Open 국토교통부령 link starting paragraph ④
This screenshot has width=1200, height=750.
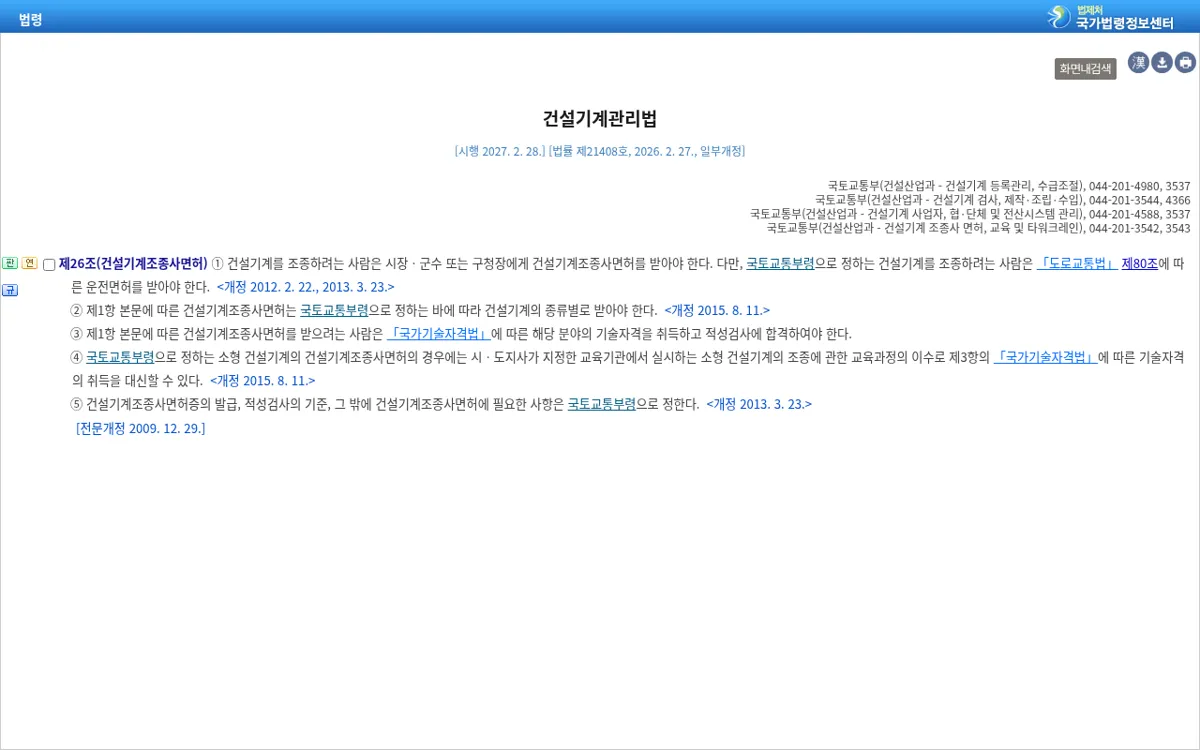tap(120, 357)
